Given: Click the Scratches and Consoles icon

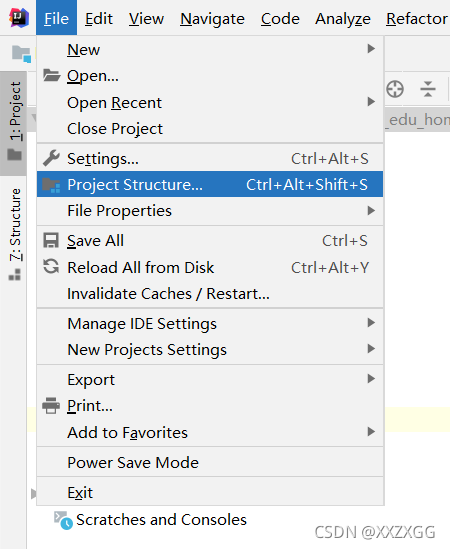Looking at the screenshot, I should [63, 520].
